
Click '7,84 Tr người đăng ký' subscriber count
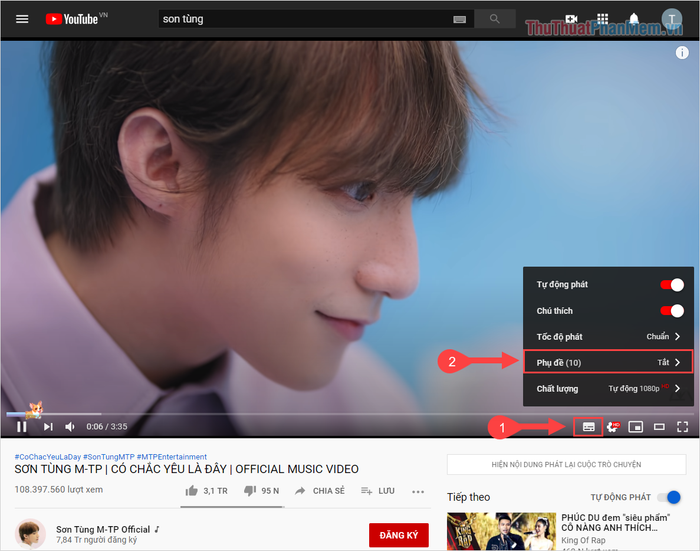click(x=96, y=540)
